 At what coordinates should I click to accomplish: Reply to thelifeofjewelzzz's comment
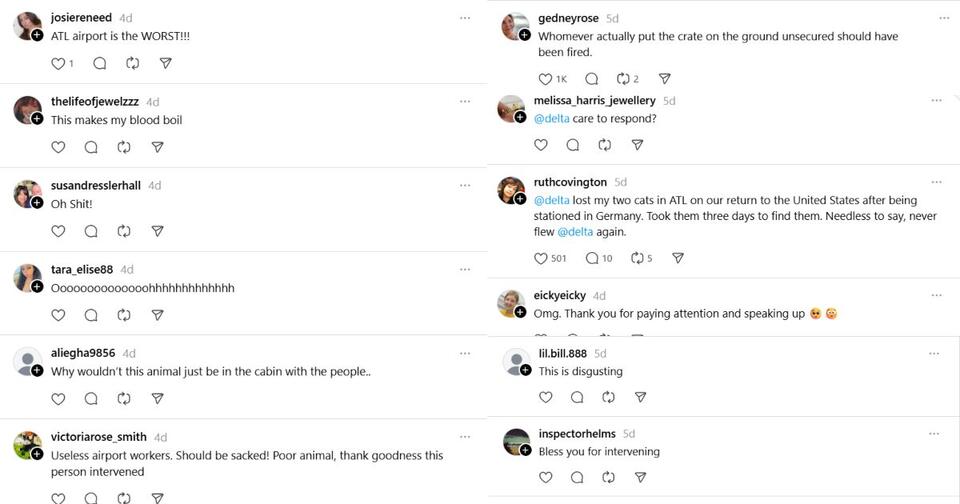[x=91, y=147]
